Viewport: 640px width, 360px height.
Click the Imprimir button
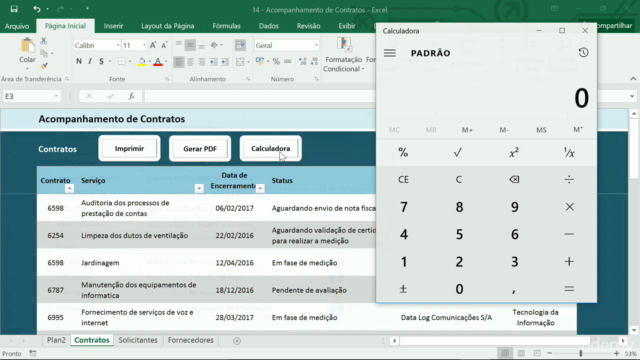coord(129,149)
